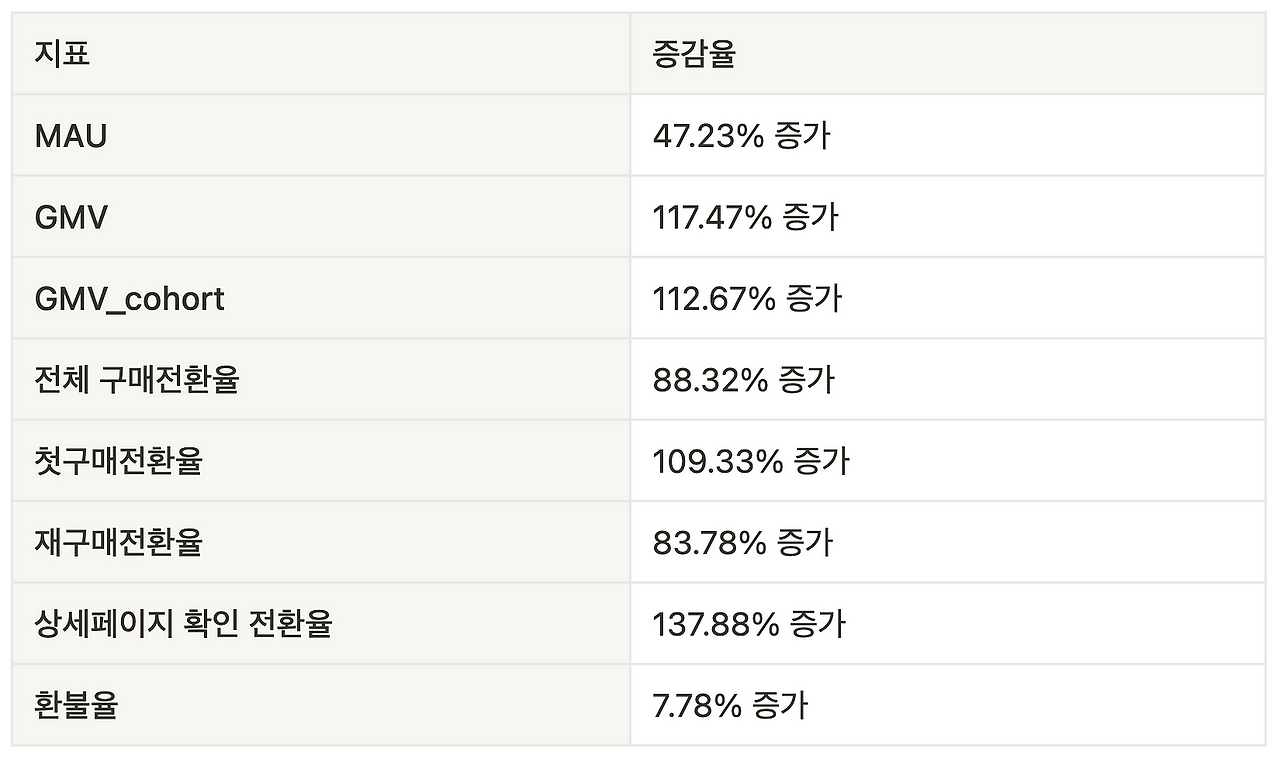Select the 전체 구매전환율 cell
Image resolution: width=1280 pixels, height=758 pixels.
point(137,380)
